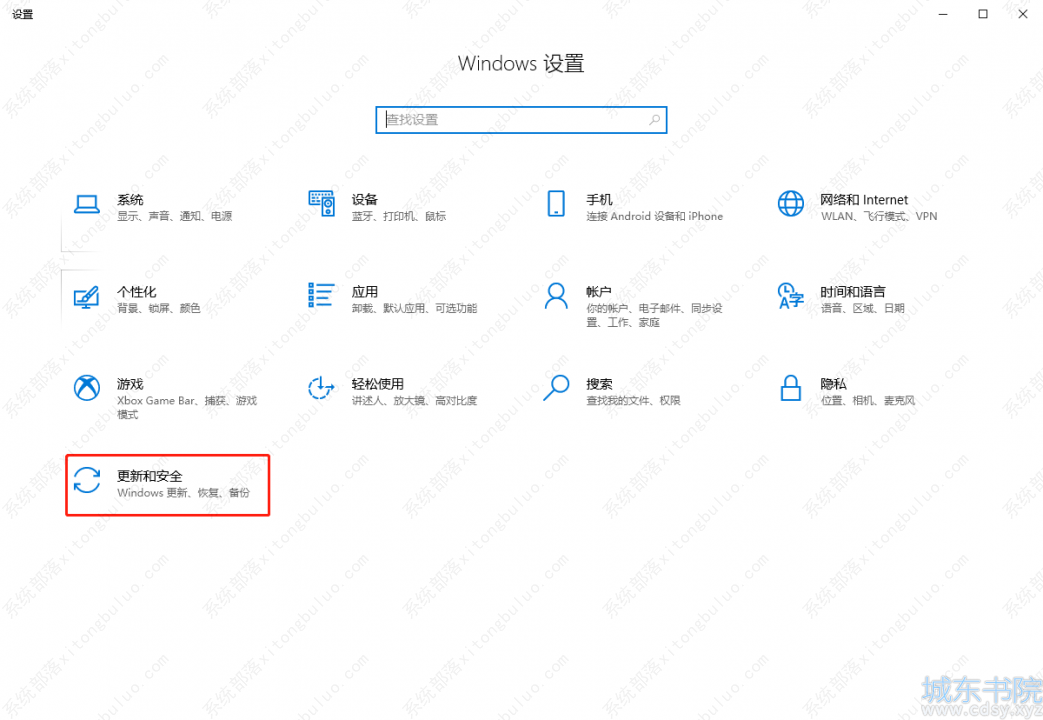Screen dimensions: 1043x720
Task: Open the 更新和安全 title
Action: (x=150, y=476)
